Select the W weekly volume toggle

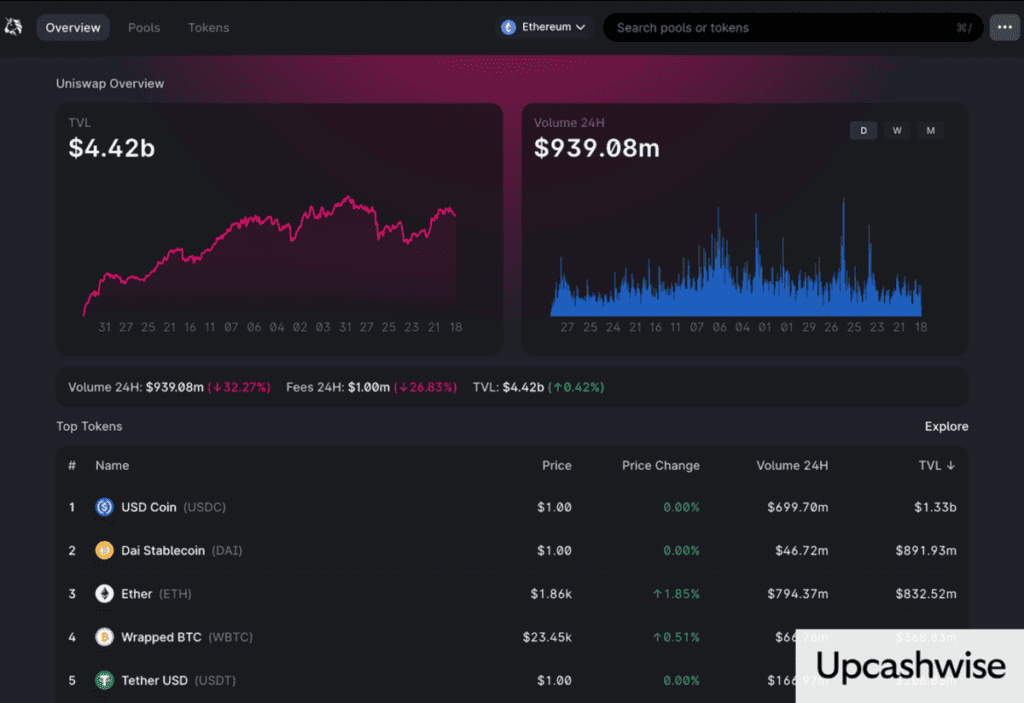[897, 131]
